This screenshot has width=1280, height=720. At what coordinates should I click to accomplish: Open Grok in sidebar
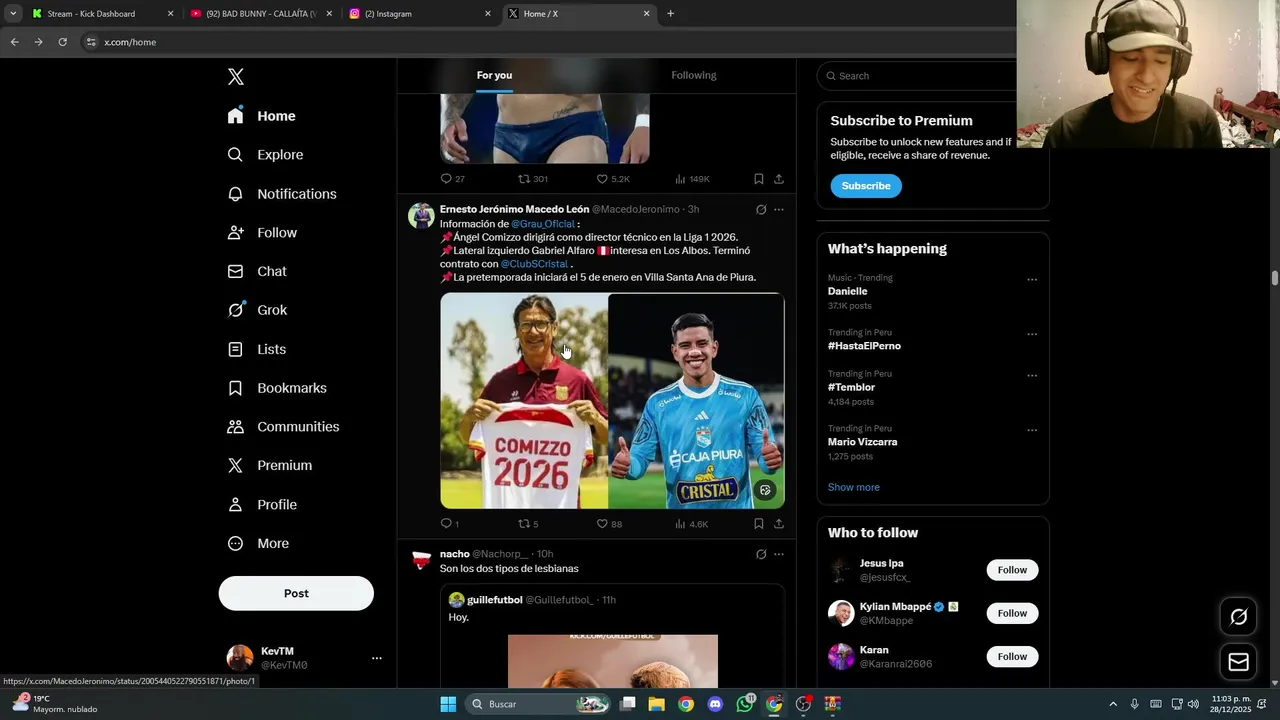pyautogui.click(x=258, y=310)
